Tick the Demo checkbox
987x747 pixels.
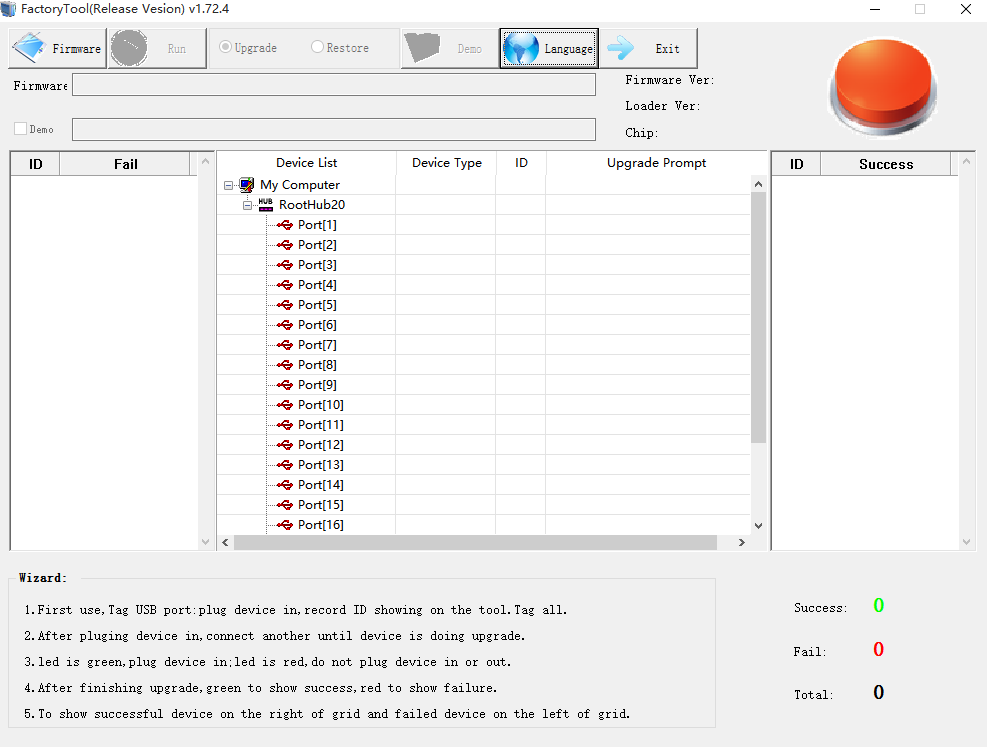(21, 128)
